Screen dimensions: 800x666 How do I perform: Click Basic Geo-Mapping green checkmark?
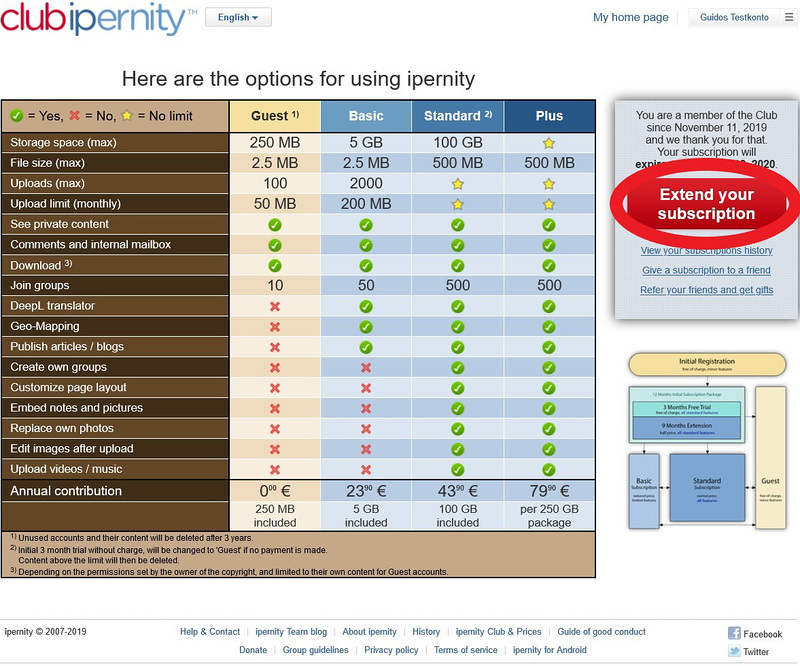366,327
